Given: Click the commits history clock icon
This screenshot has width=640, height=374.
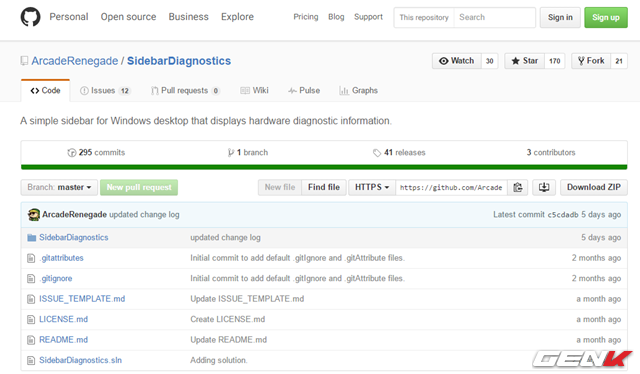Looking at the screenshot, I should [71, 153].
